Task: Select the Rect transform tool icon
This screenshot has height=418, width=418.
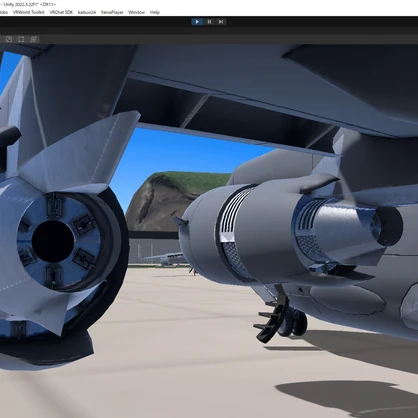Action: pyautogui.click(x=21, y=39)
